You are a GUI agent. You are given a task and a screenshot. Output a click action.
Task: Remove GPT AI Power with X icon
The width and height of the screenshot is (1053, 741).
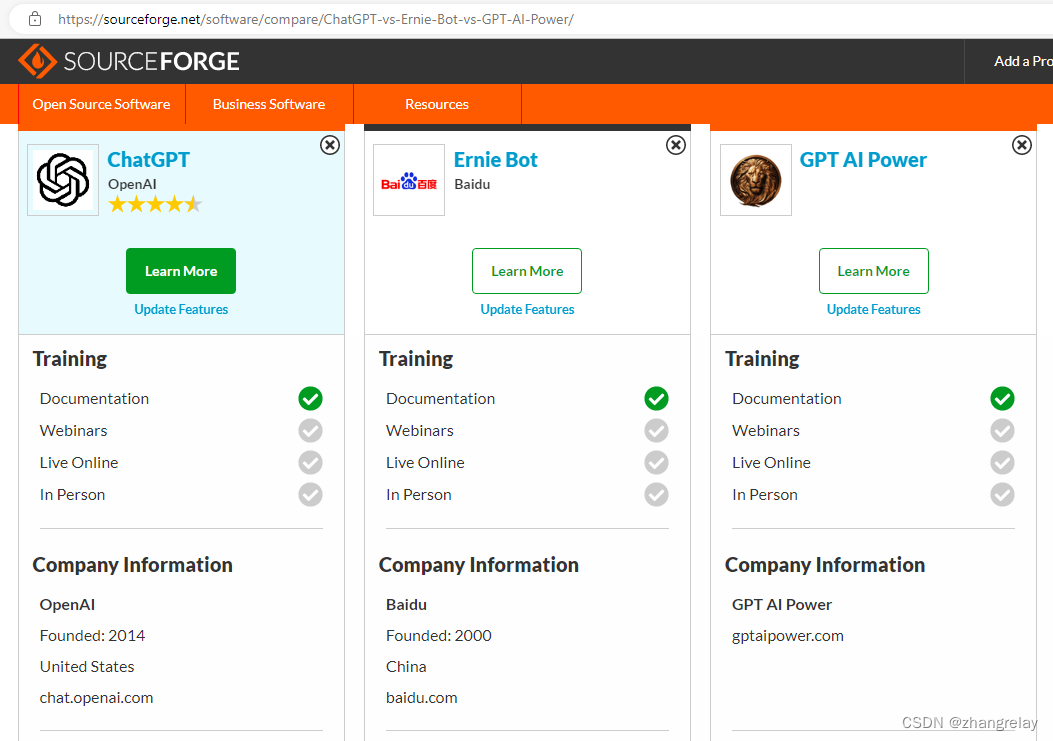1021,145
